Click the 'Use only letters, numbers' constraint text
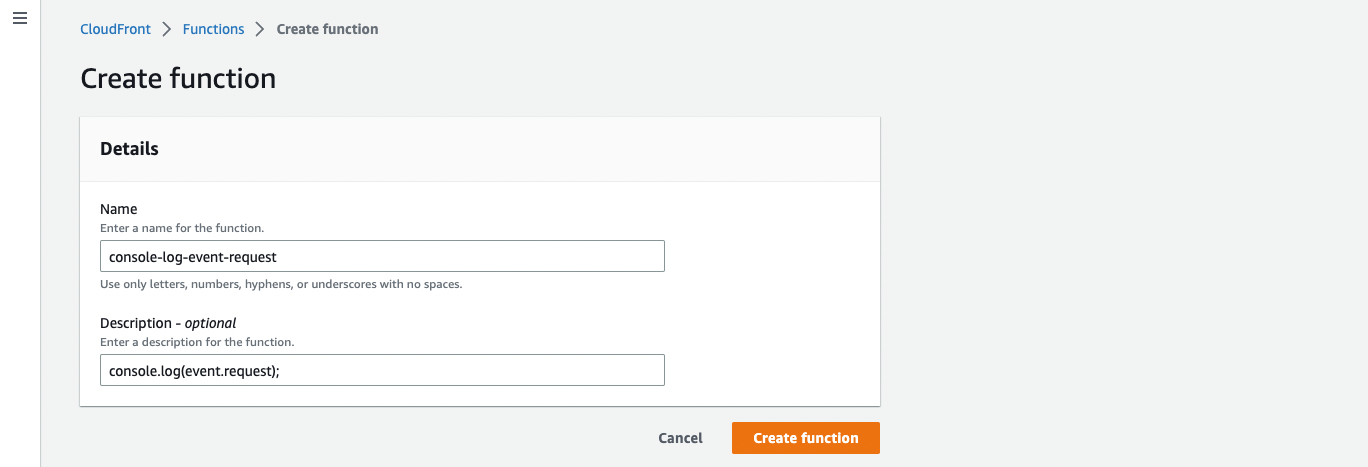The image size is (1368, 467). [x=281, y=284]
